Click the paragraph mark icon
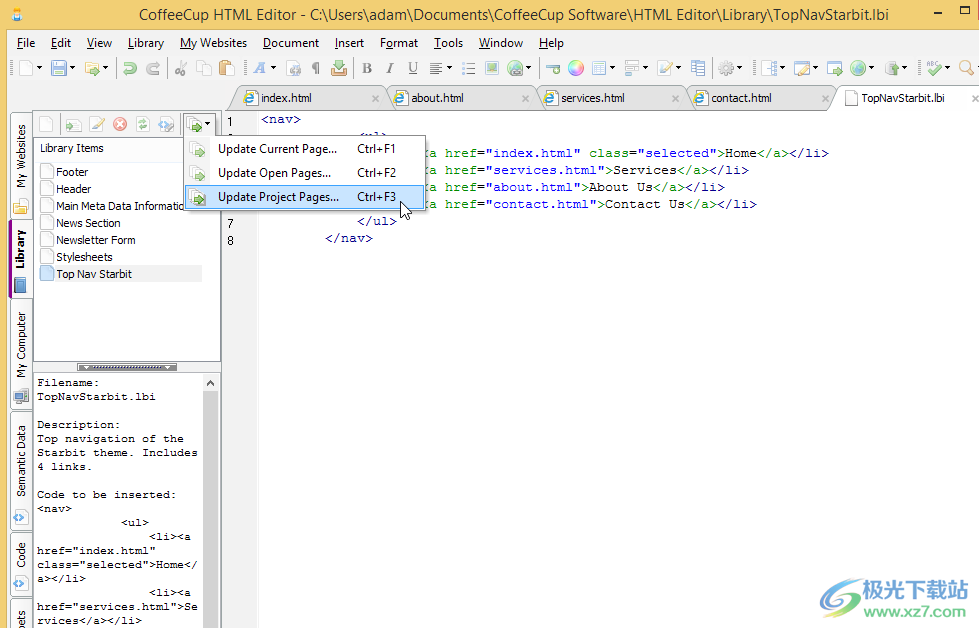This screenshot has width=979, height=628. pos(316,68)
